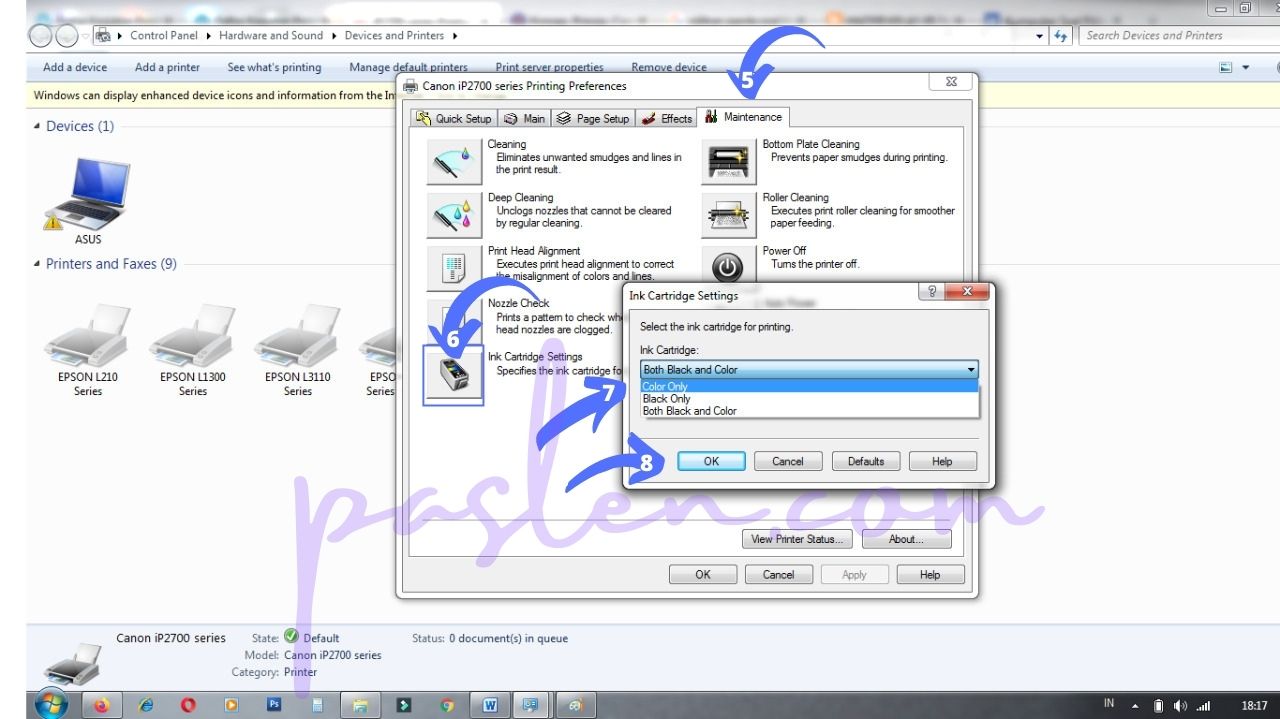Show hidden tray icons arrow
This screenshot has width=1280, height=719.
click(x=1135, y=705)
